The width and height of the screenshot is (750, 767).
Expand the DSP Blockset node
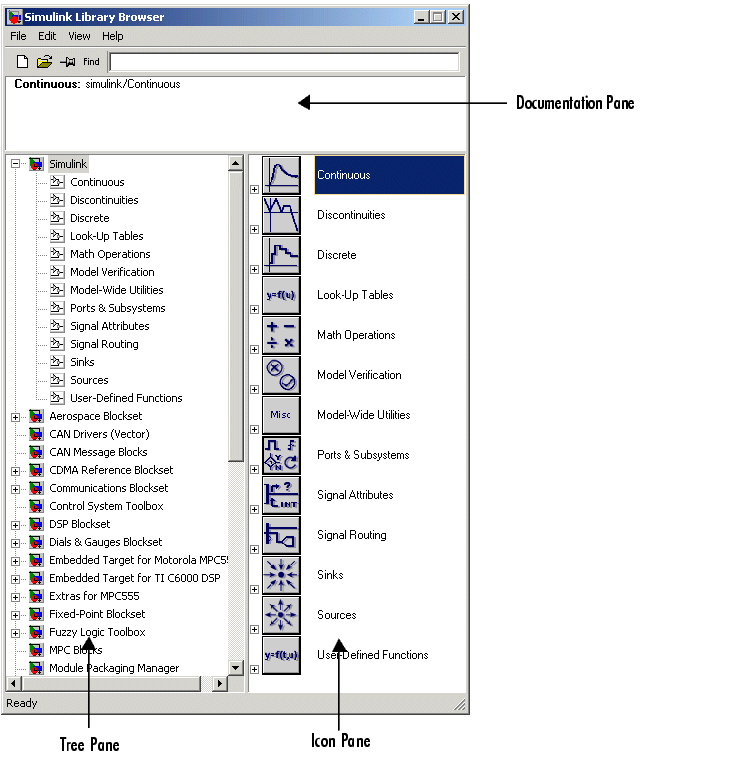(16, 525)
